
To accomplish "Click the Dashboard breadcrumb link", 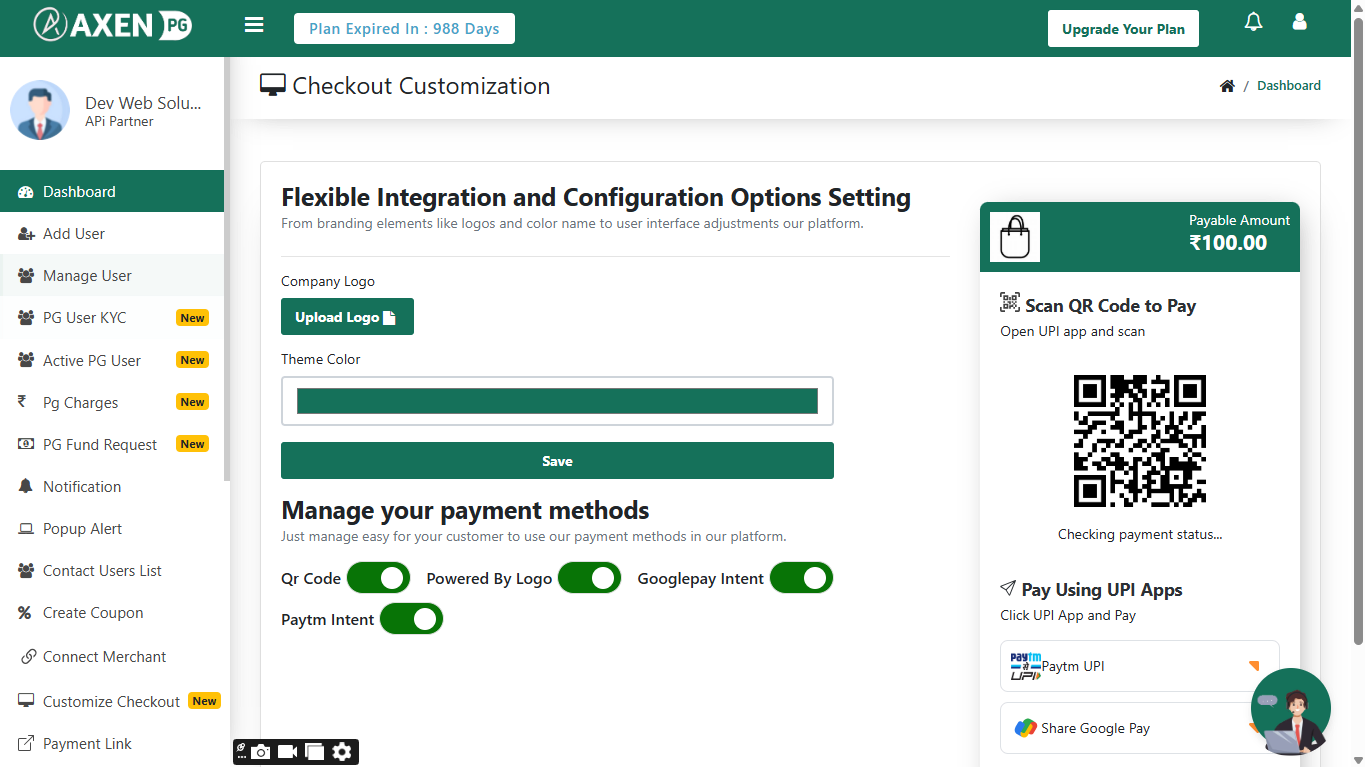I will pos(1288,85).
